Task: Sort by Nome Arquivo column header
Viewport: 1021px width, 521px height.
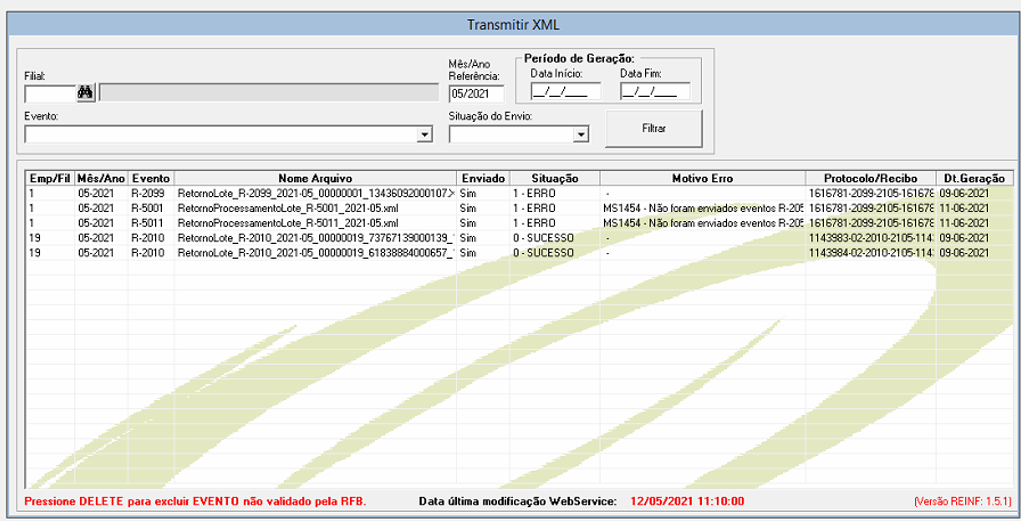Action: [315, 178]
